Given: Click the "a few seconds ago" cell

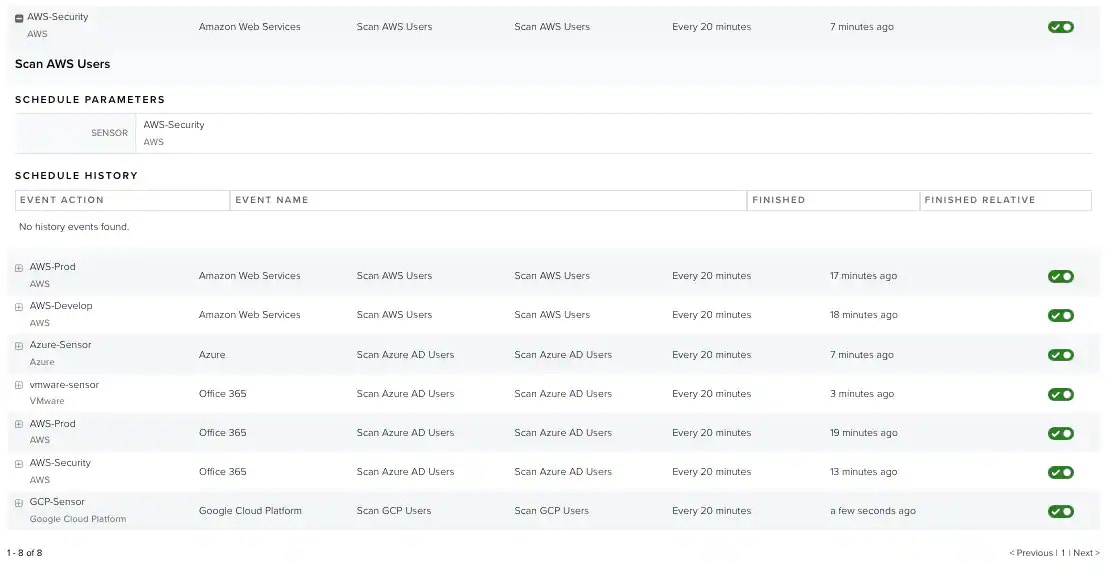Looking at the screenshot, I should (873, 511).
